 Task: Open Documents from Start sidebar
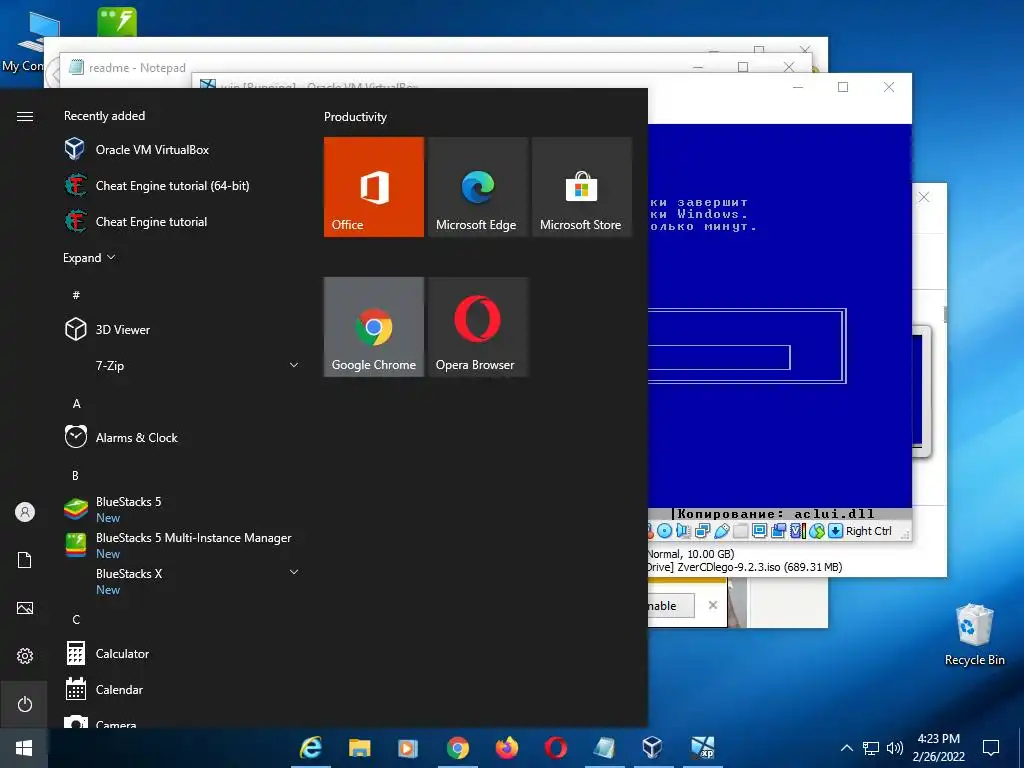tap(25, 560)
